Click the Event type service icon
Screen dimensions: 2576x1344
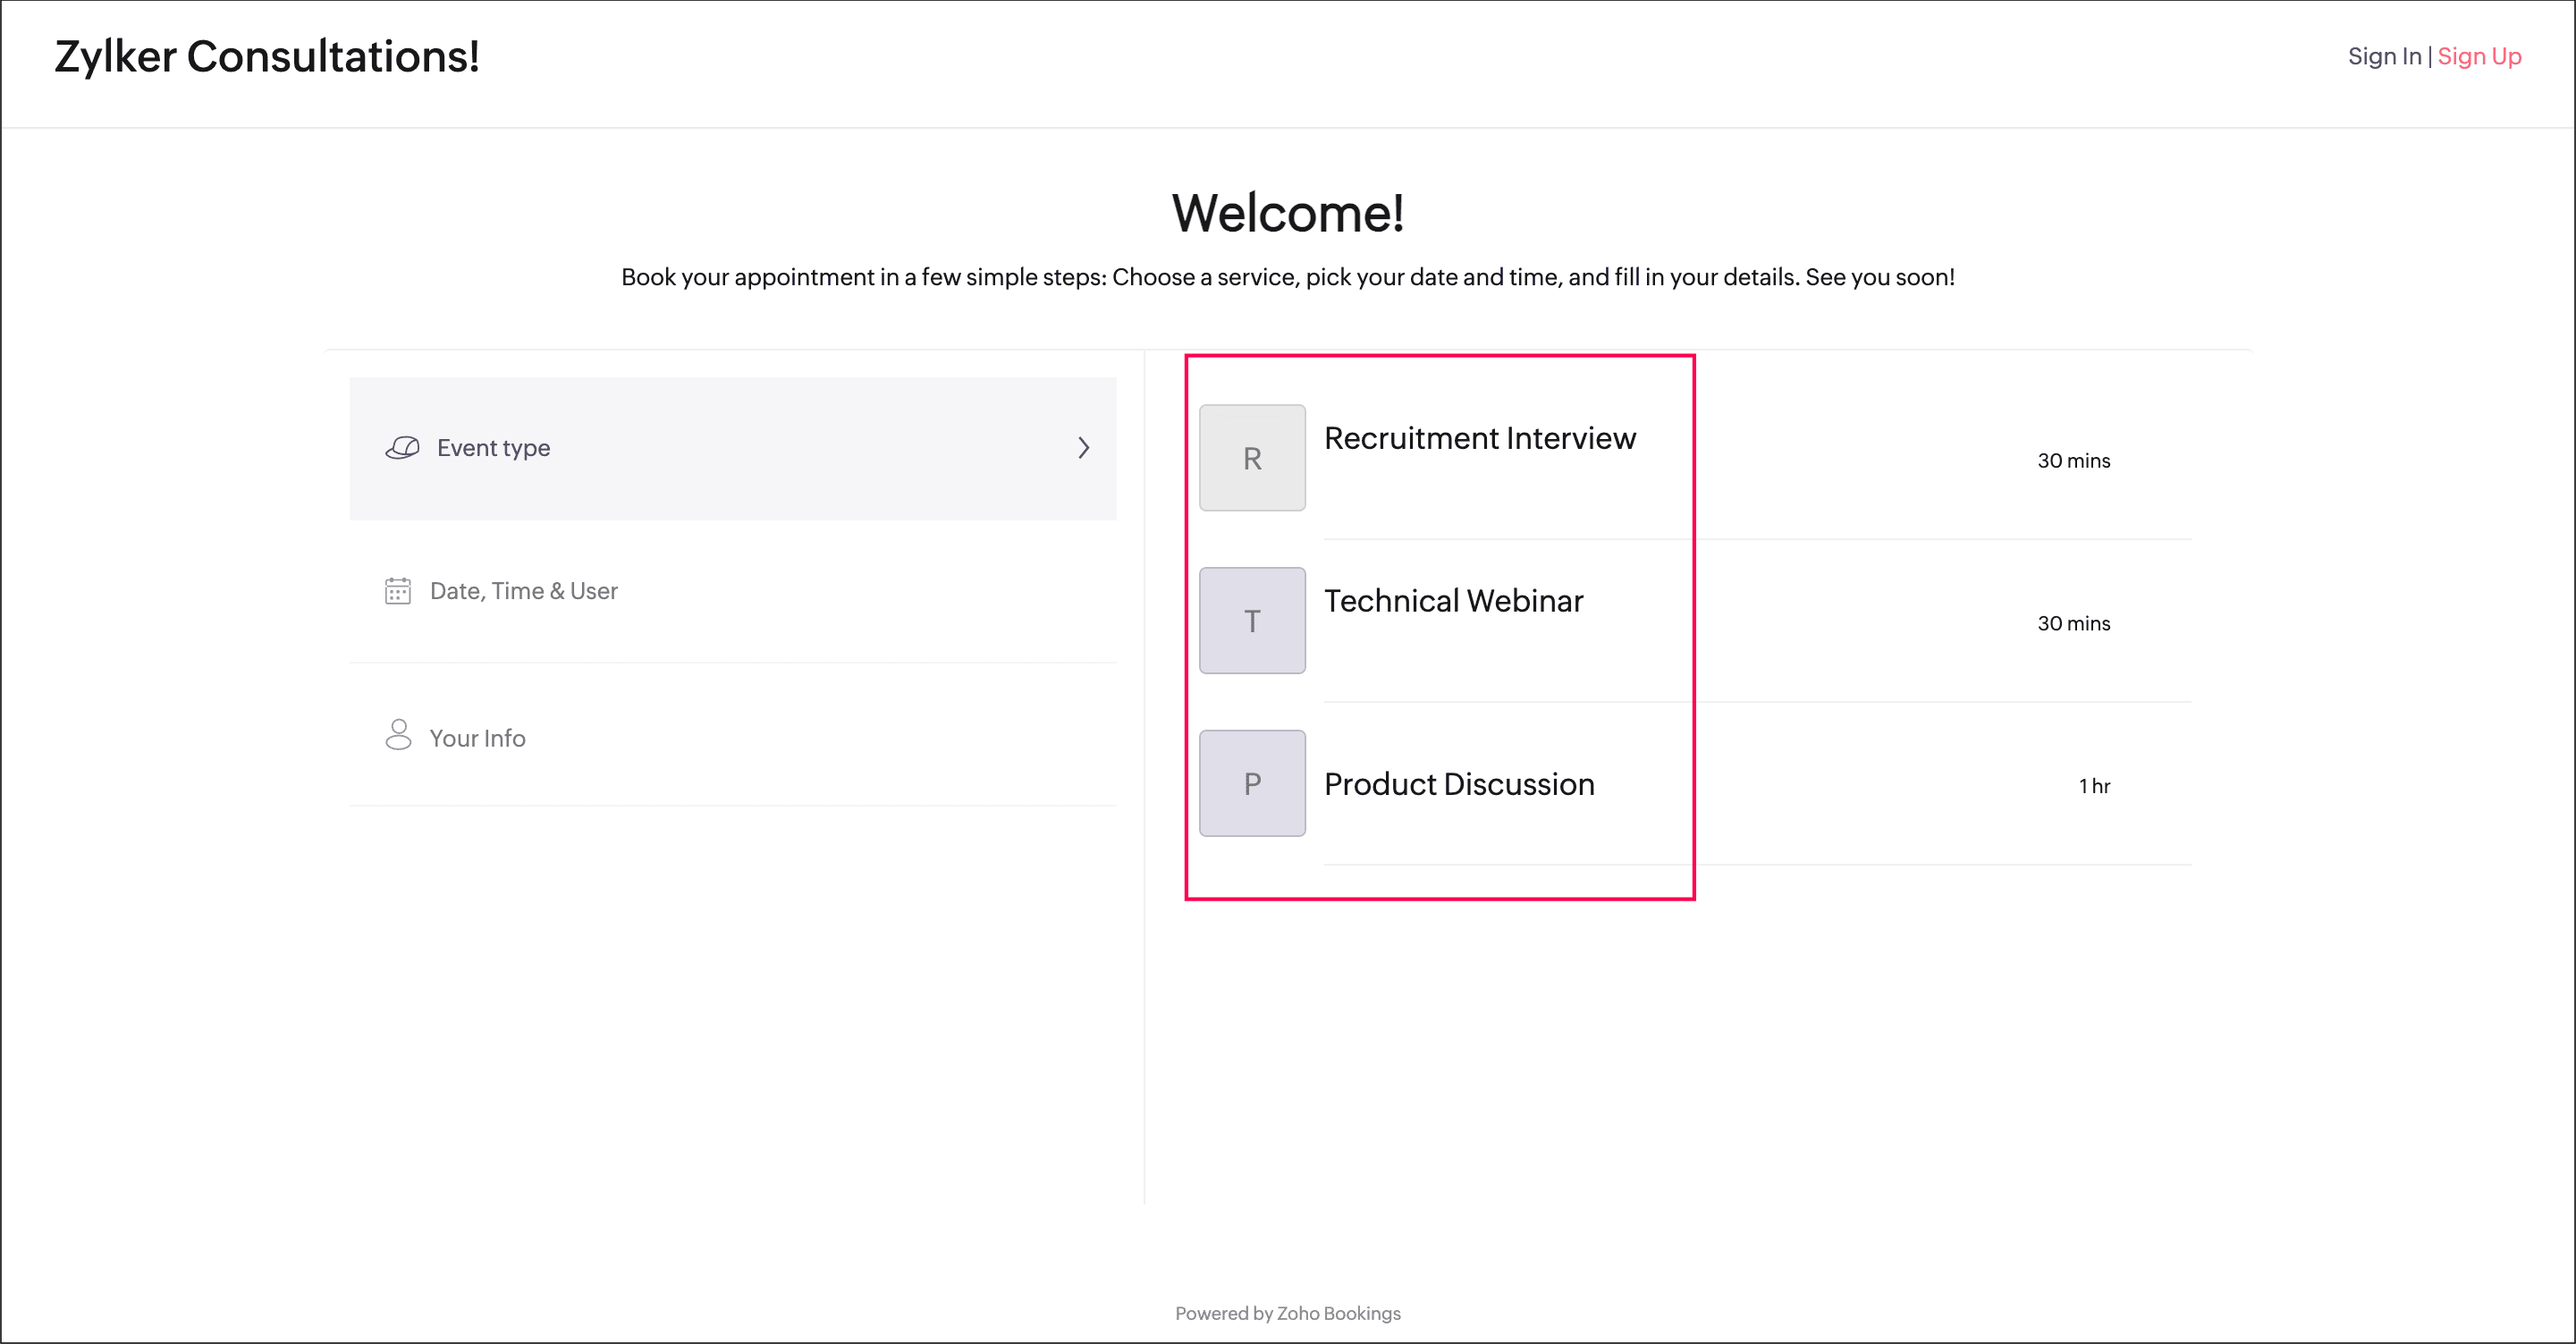coord(402,448)
